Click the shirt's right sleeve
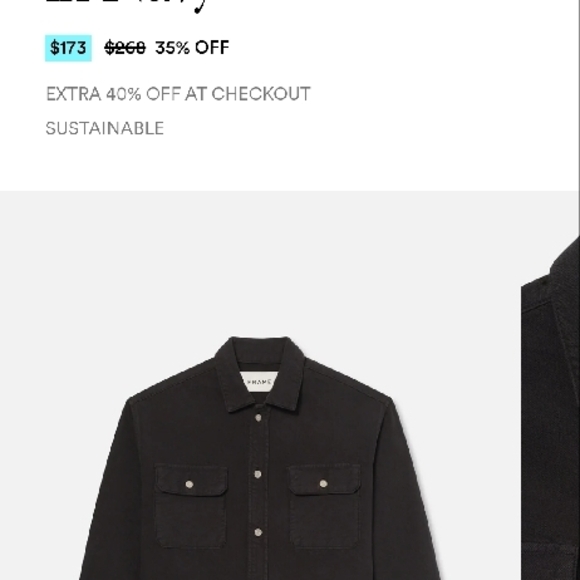Screen dimensions: 580x580 click(411, 492)
